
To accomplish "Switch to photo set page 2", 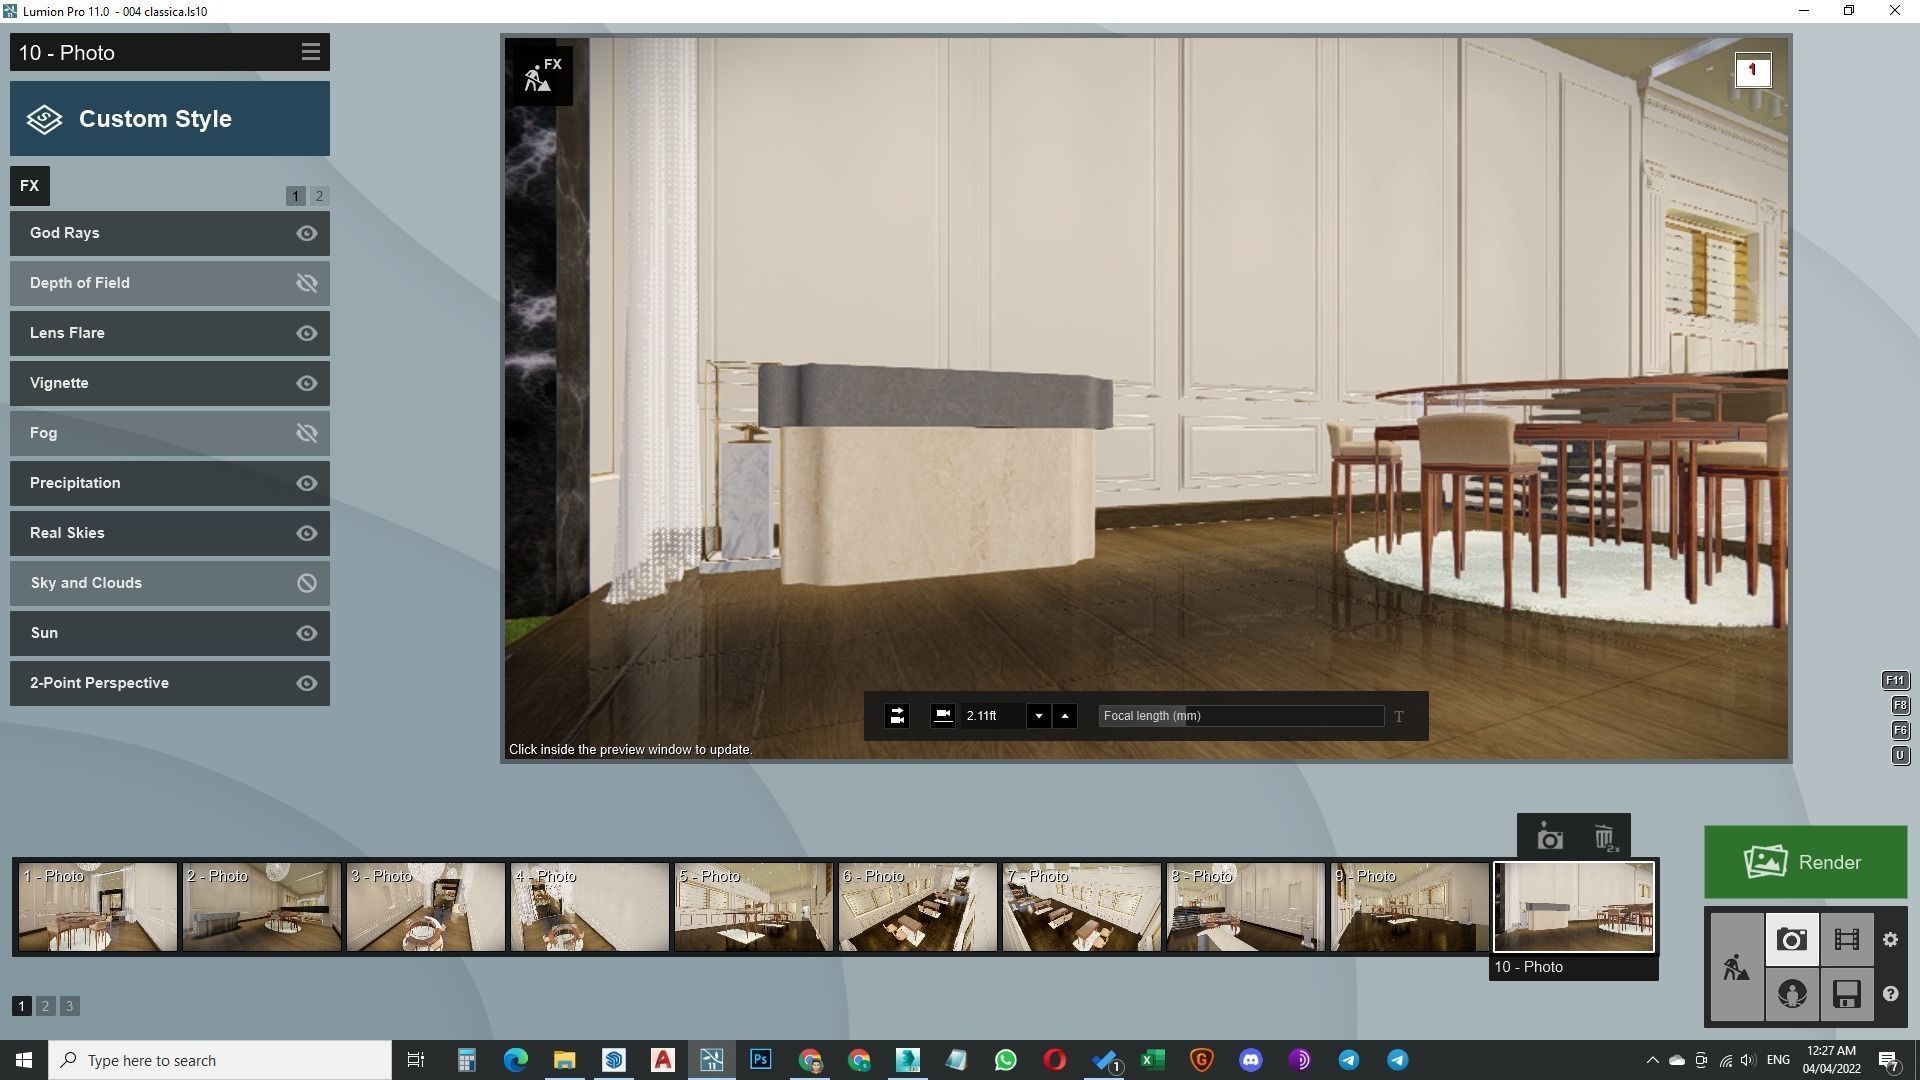I will coord(45,1006).
